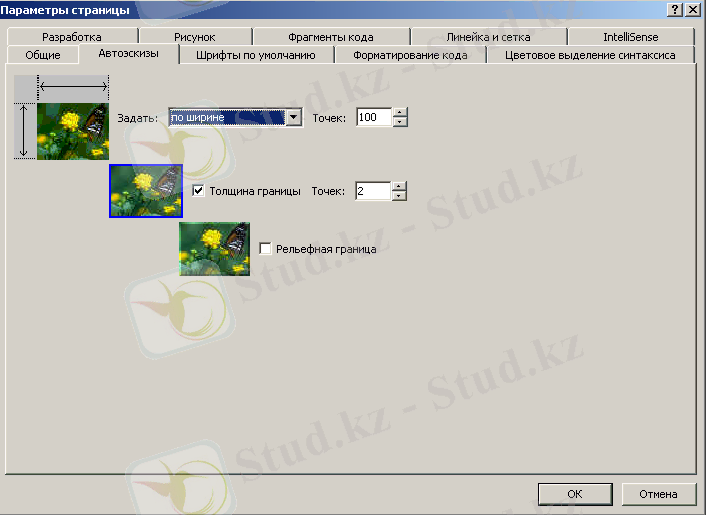Screen dimensions: 706x515
Task: Select the Автоэскизы tab
Action: 129,54
